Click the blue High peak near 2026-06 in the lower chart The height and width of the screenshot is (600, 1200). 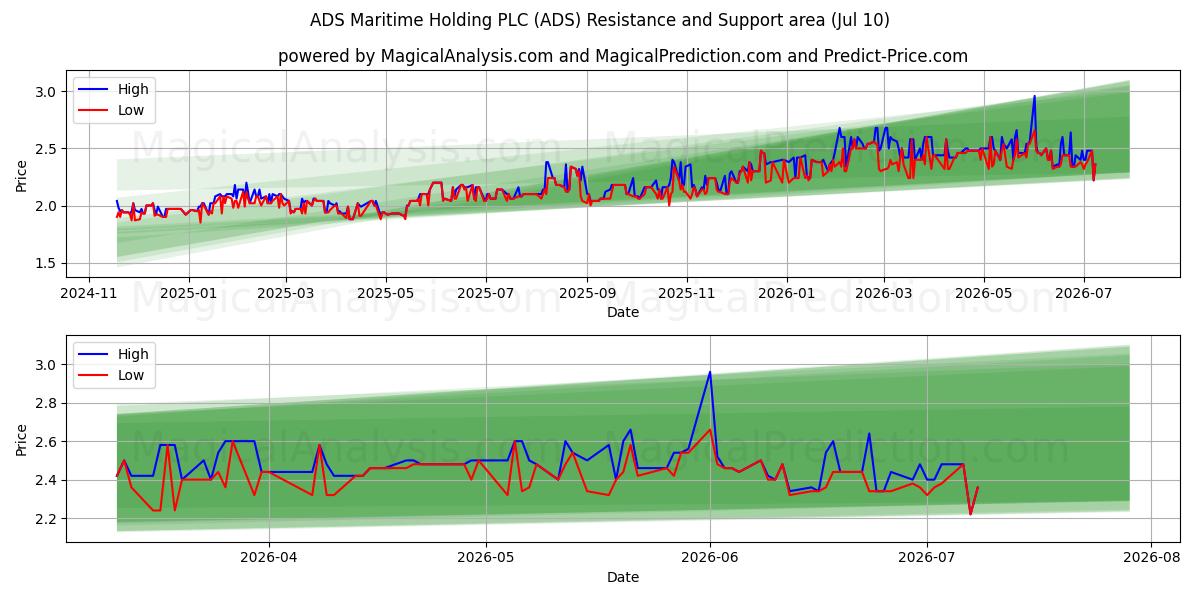point(710,372)
